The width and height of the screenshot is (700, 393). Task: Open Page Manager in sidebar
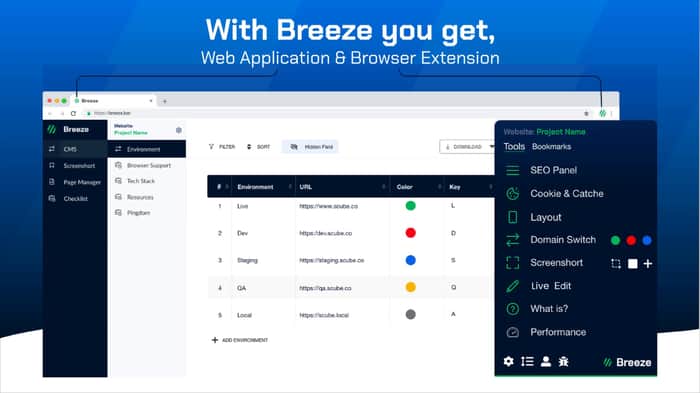[75, 182]
